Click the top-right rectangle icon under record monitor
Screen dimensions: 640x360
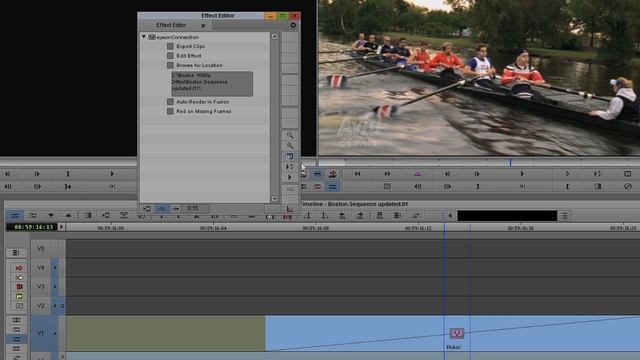click(x=627, y=174)
